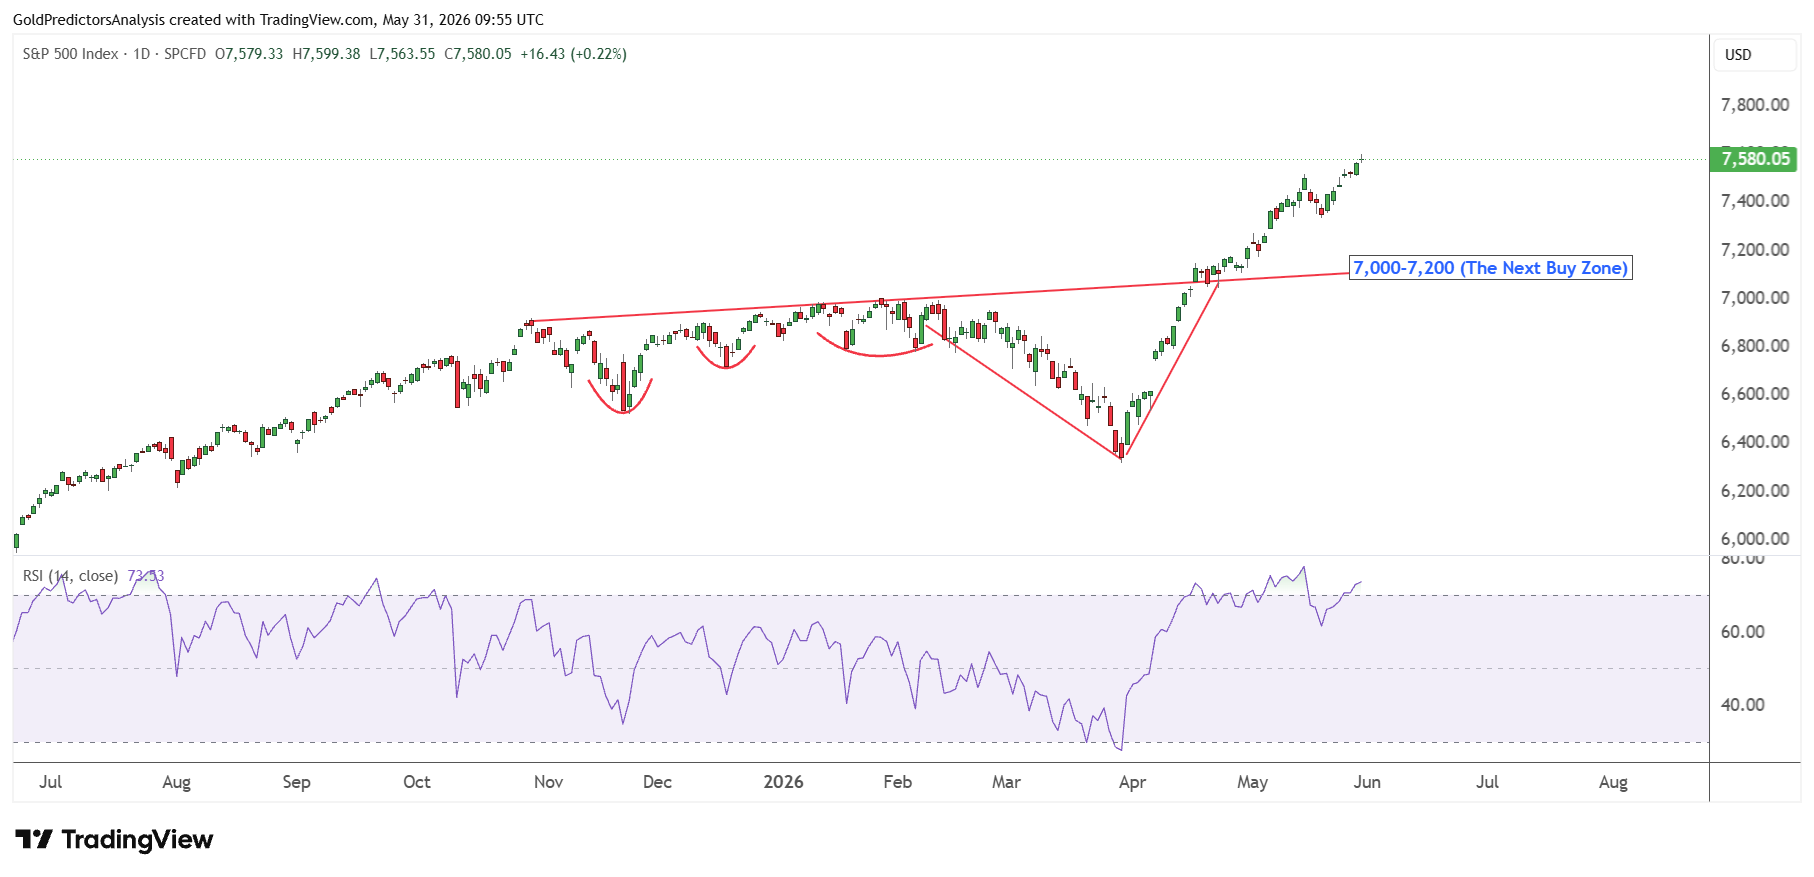
Task: Click the RSI 60.00 scale label
Action: click(1743, 632)
